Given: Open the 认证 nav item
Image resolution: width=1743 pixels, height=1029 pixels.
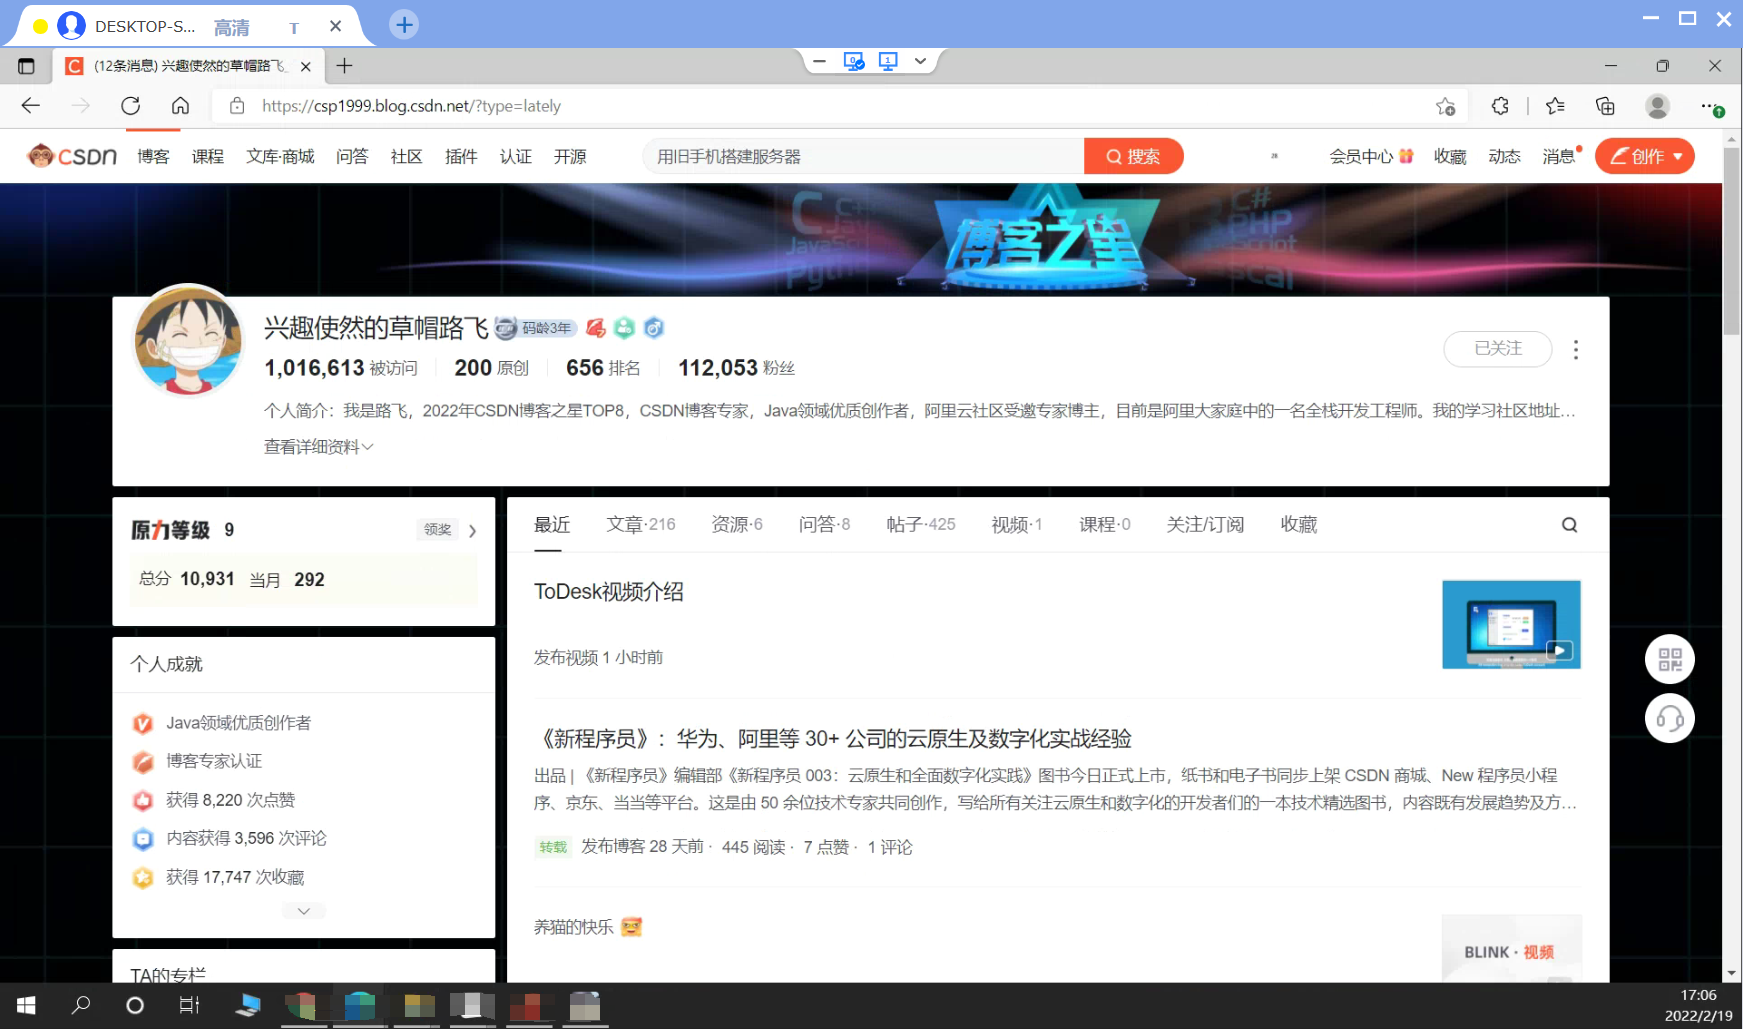Looking at the screenshot, I should [516, 156].
